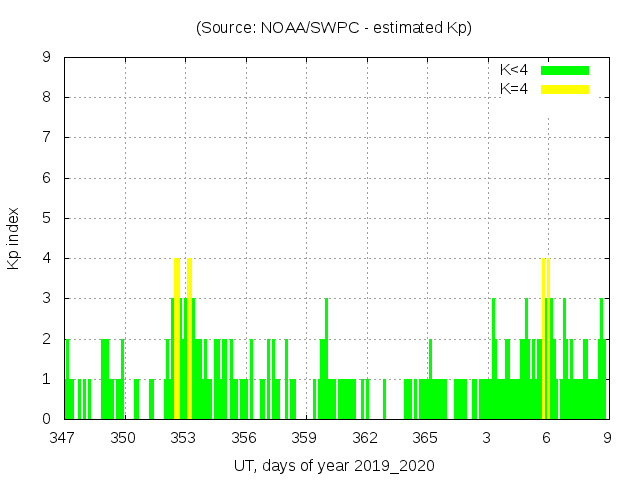Viewport: 640px width, 480px height.
Task: Click the 356 x-axis tick label
Action: (244, 437)
